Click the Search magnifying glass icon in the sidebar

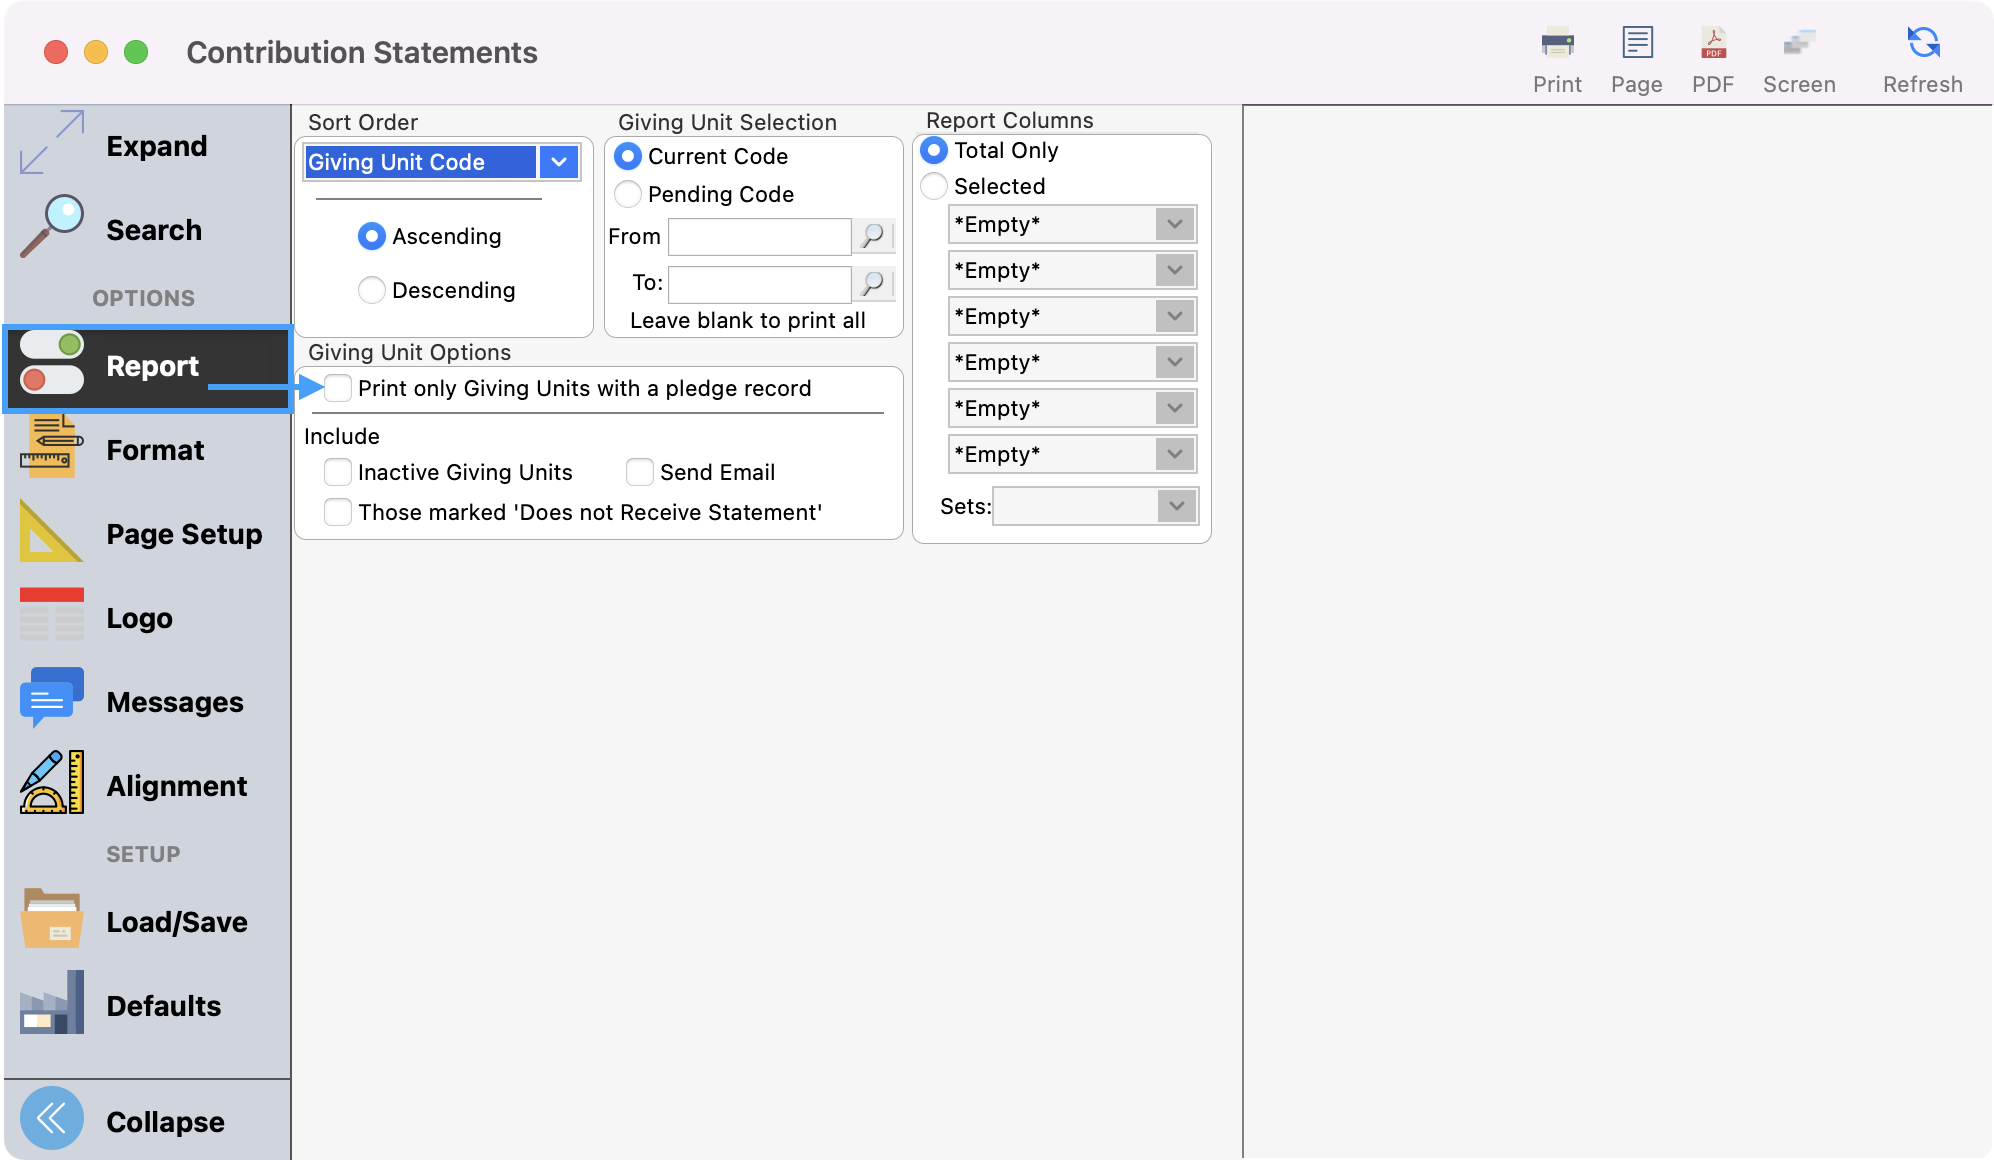click(51, 227)
